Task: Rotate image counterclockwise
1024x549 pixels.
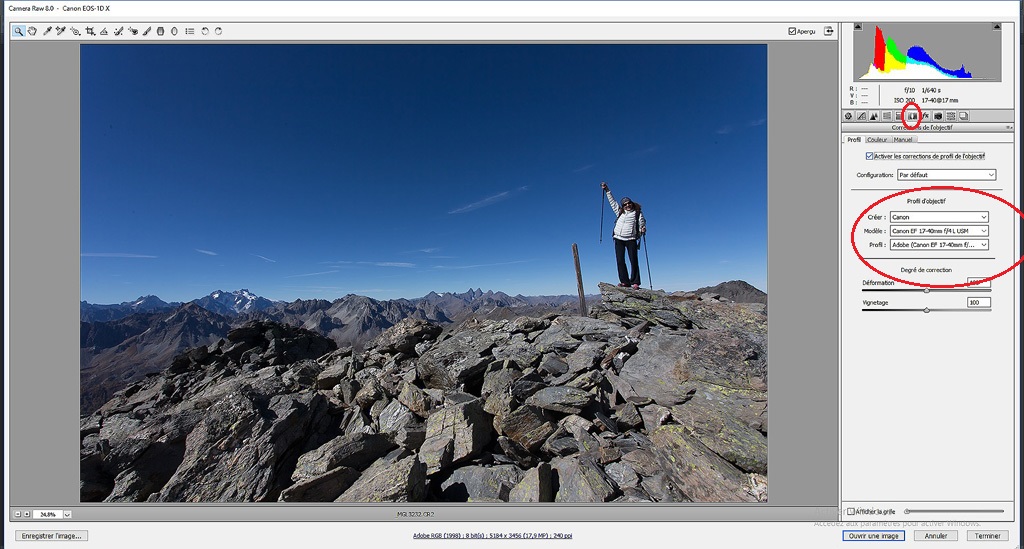Action: click(205, 31)
